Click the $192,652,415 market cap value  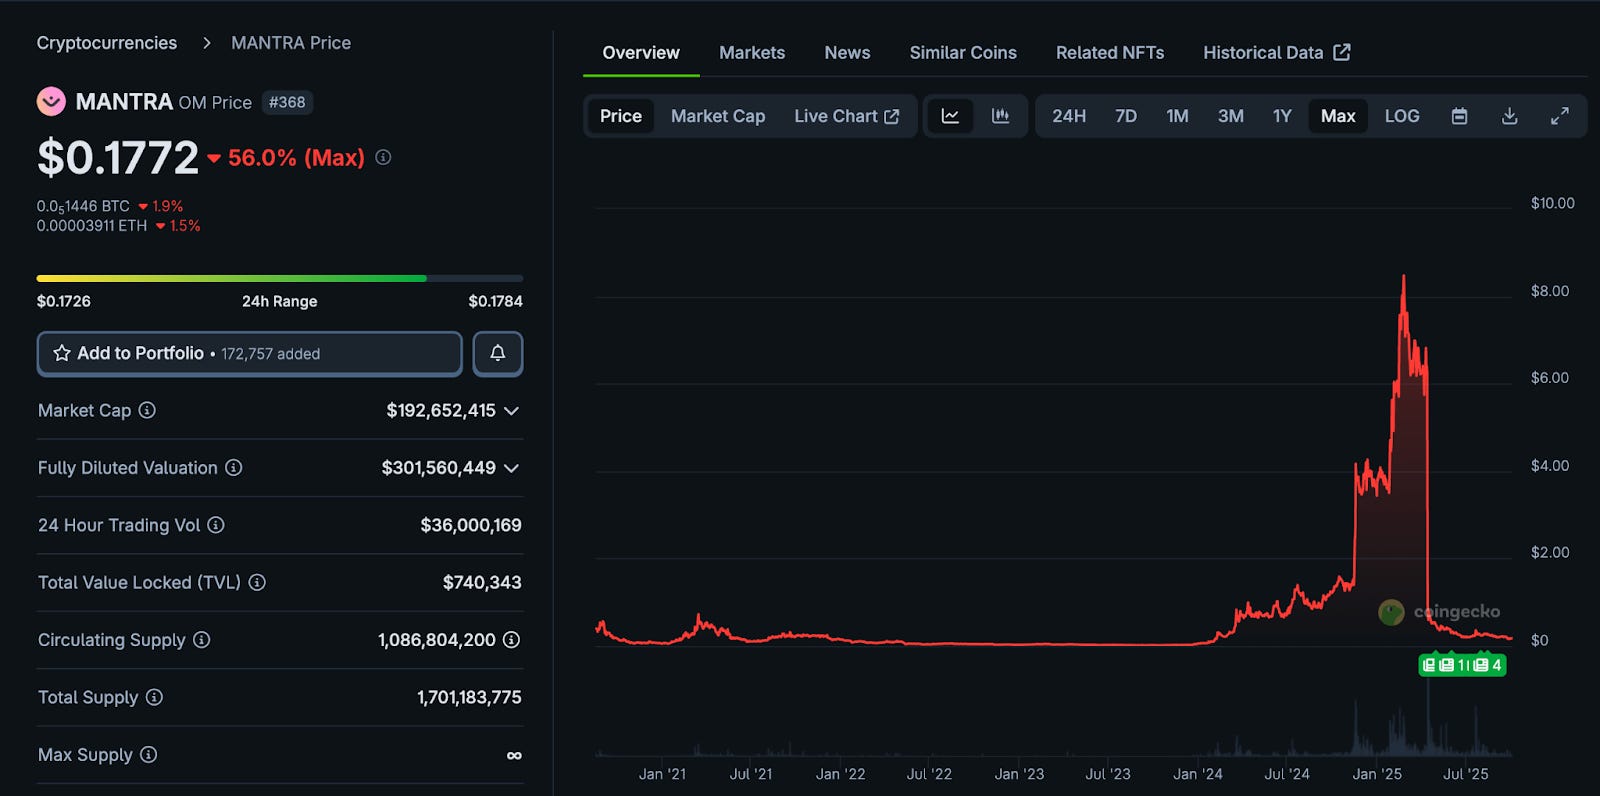pyautogui.click(x=441, y=410)
